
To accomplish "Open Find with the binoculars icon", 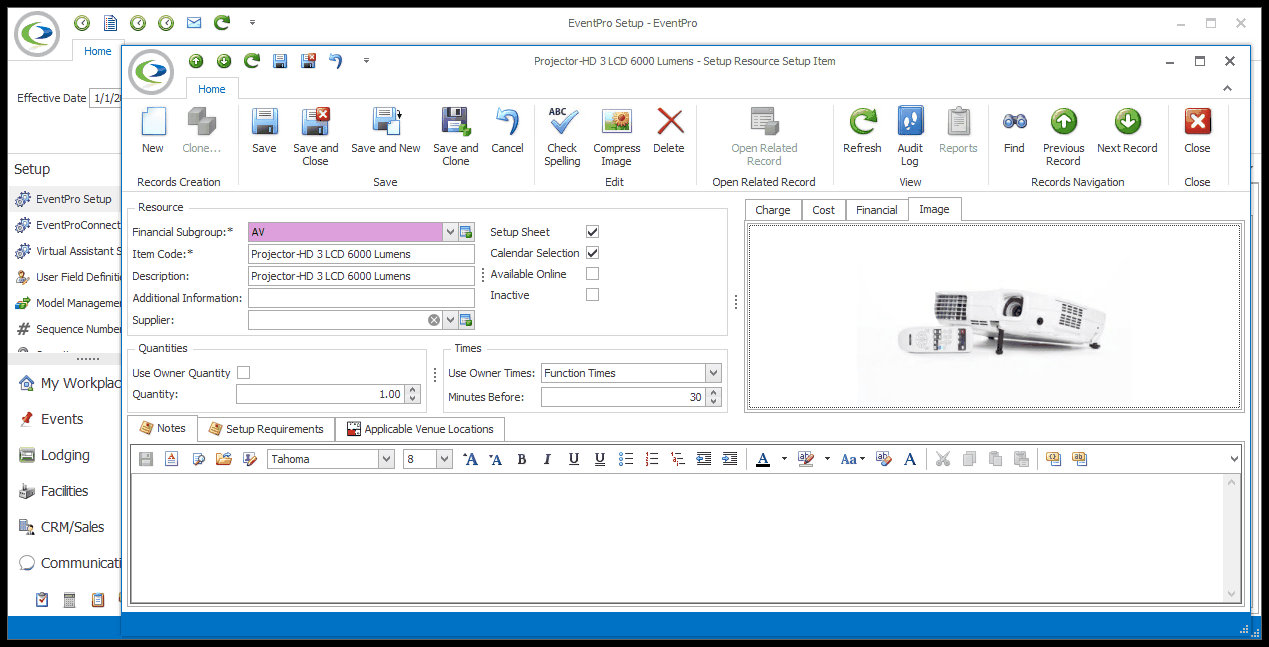I will (1015, 122).
